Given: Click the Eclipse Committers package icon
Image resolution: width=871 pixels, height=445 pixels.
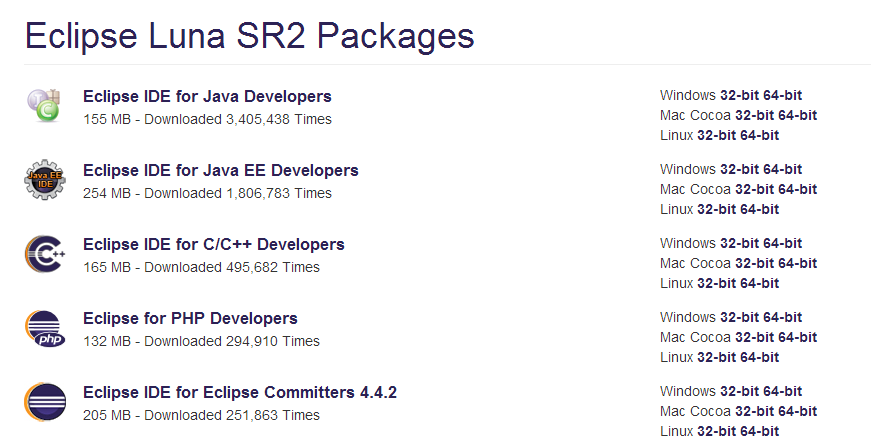Looking at the screenshot, I should (x=45, y=402).
